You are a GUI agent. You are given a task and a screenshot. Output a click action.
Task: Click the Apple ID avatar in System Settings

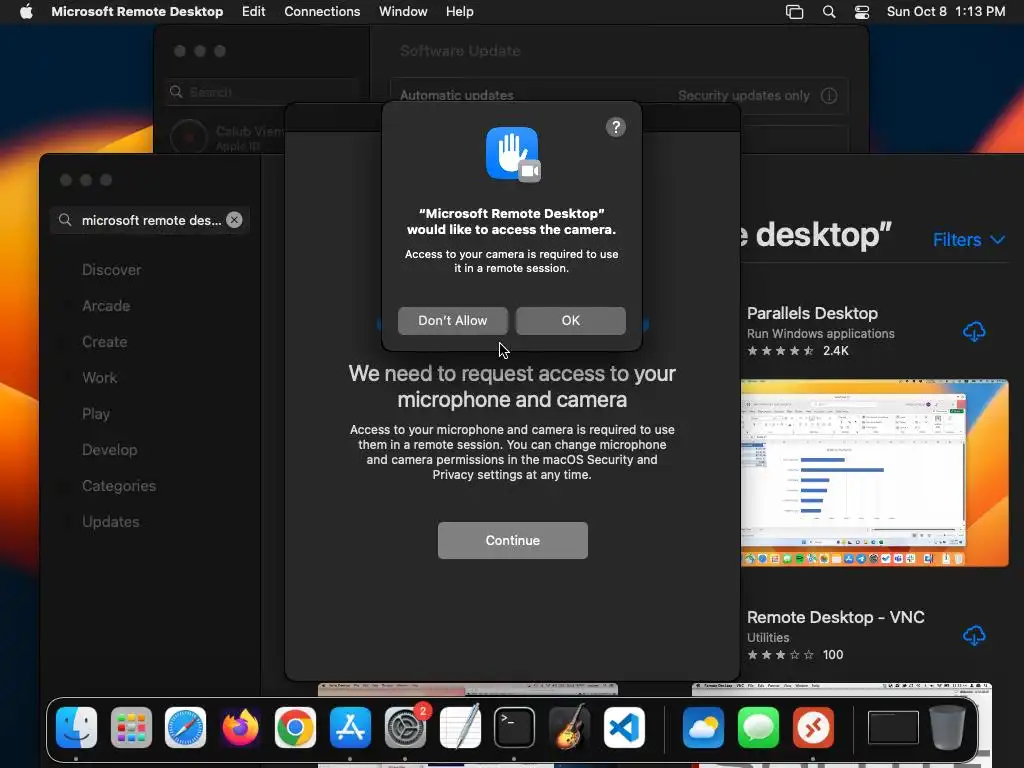click(189, 137)
